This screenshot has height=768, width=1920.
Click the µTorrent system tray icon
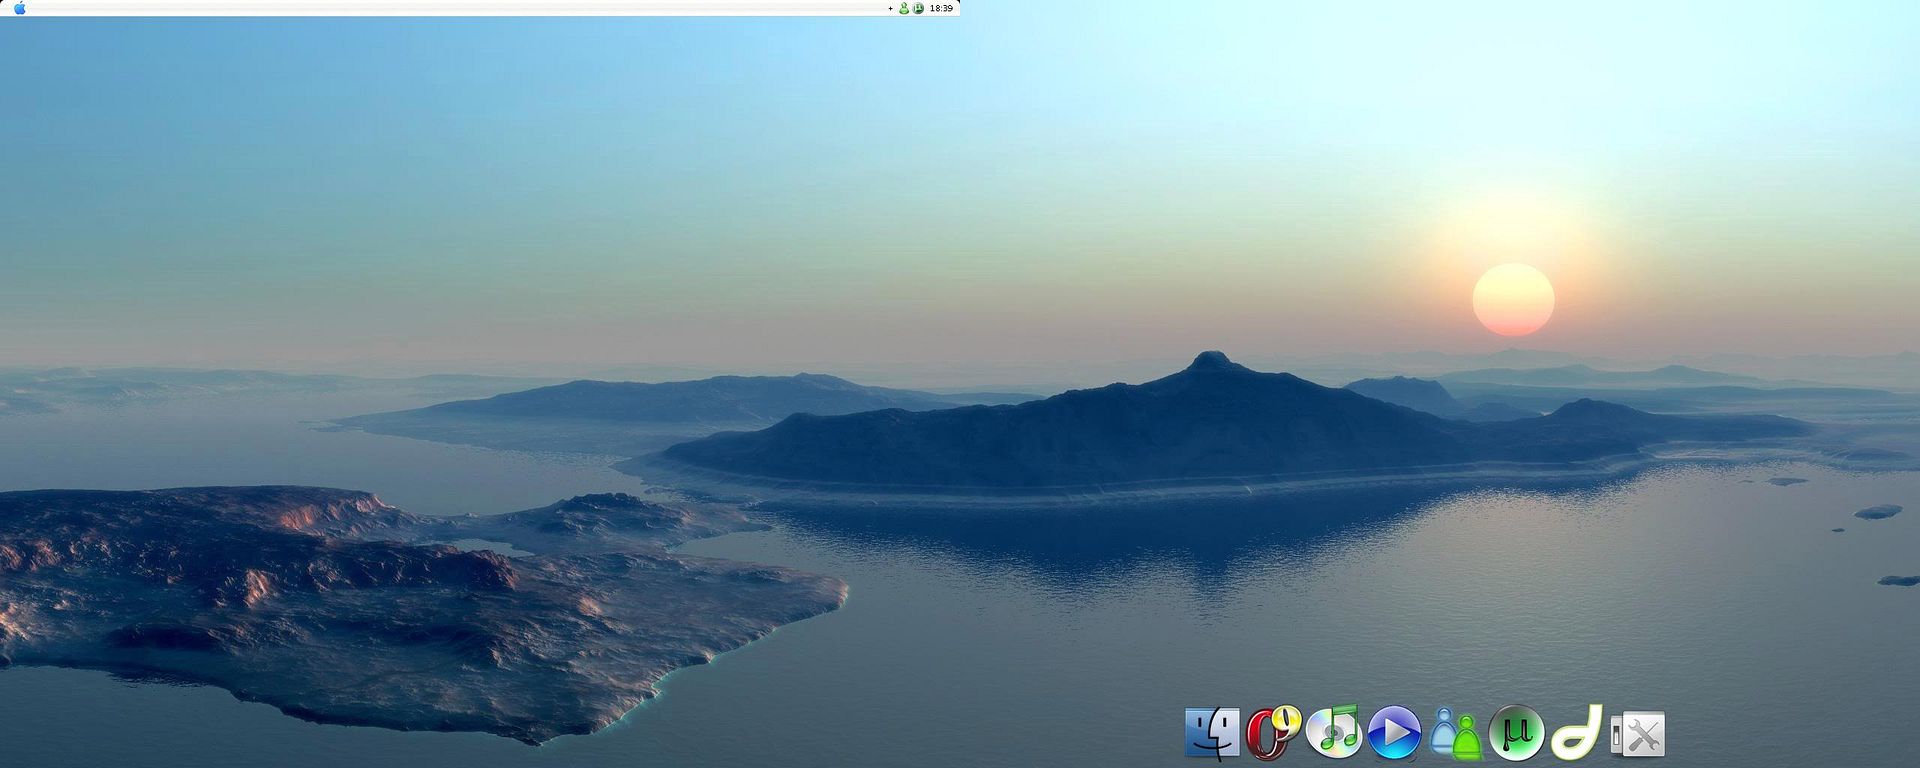[918, 8]
